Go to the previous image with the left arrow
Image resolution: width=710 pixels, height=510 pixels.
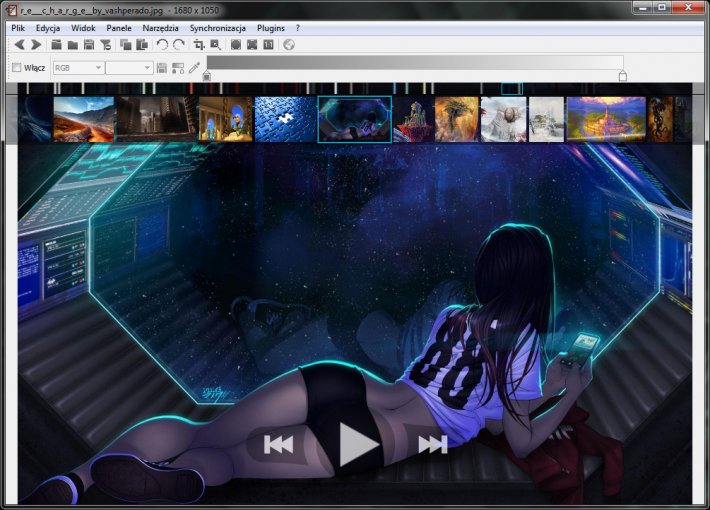pyautogui.click(x=19, y=44)
